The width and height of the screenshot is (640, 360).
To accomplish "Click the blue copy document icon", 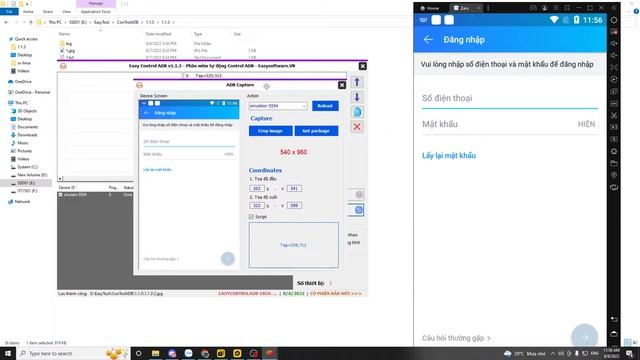I will 357,112.
